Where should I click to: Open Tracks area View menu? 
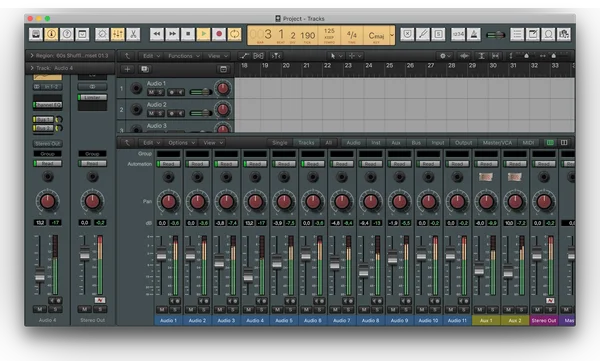pos(218,56)
